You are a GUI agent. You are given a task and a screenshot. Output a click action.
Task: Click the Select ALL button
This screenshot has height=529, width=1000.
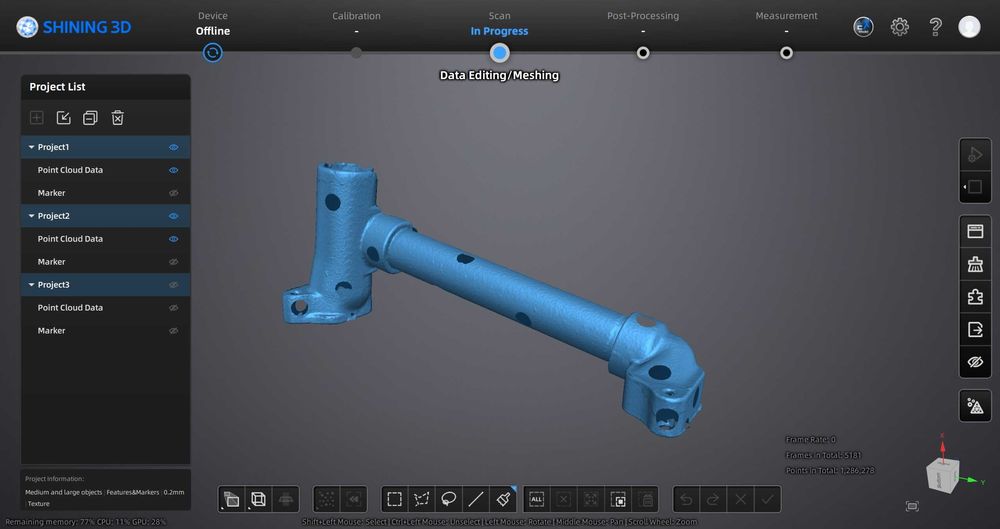pos(536,499)
